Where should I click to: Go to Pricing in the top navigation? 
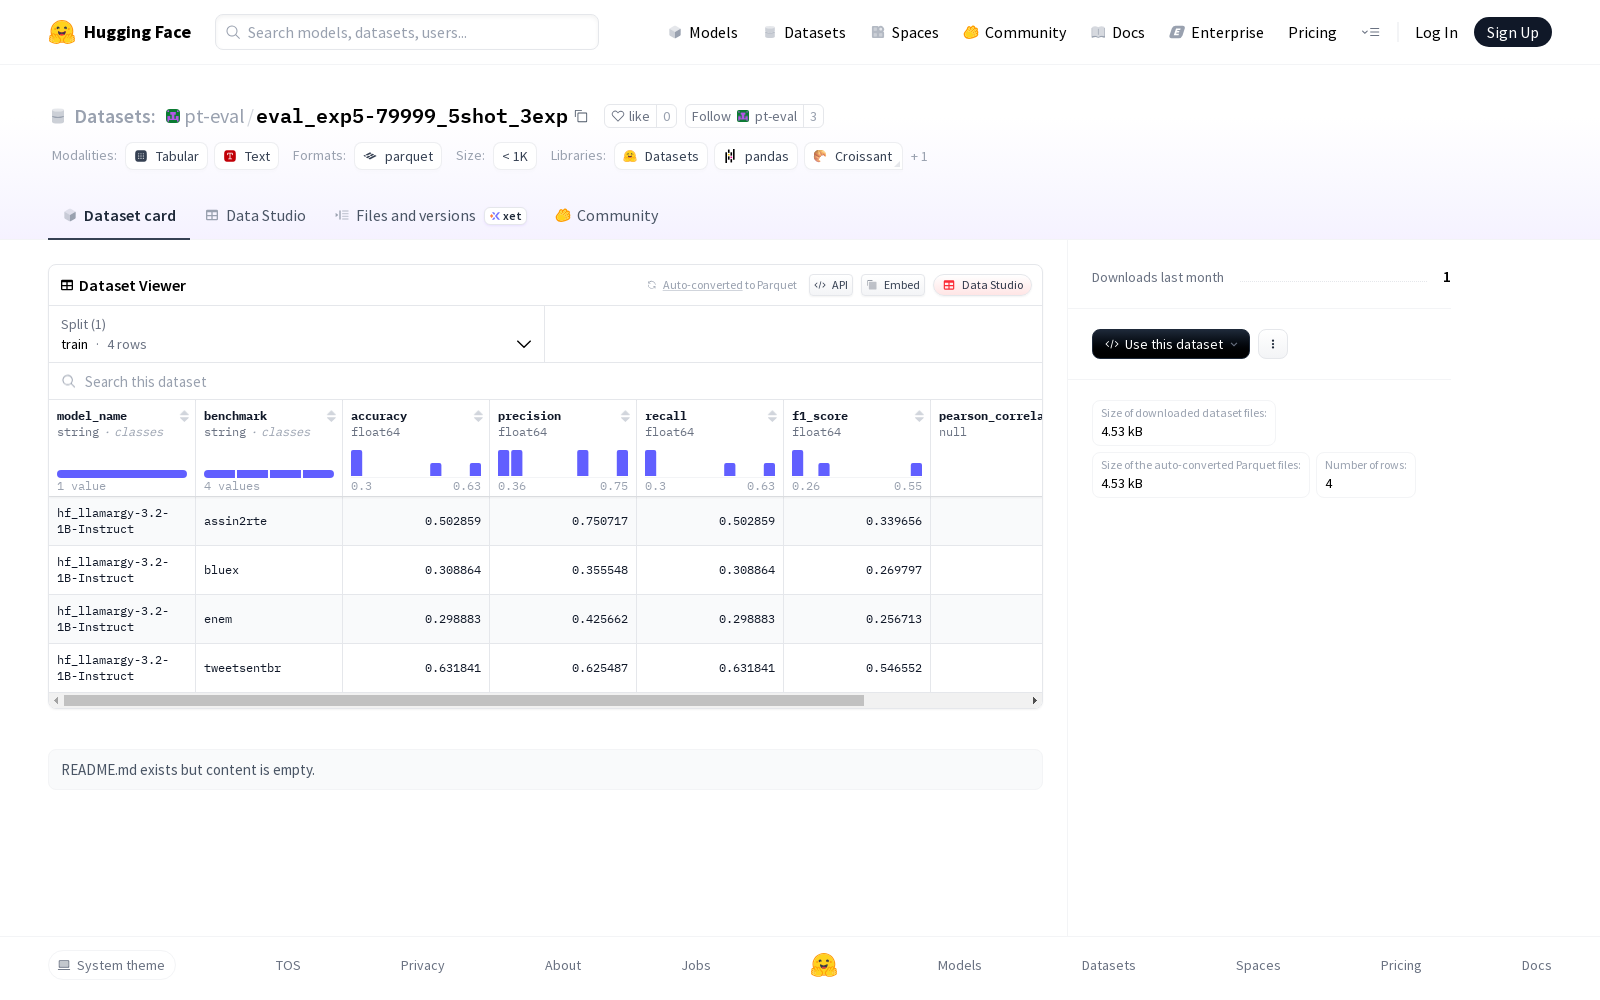[1312, 33]
